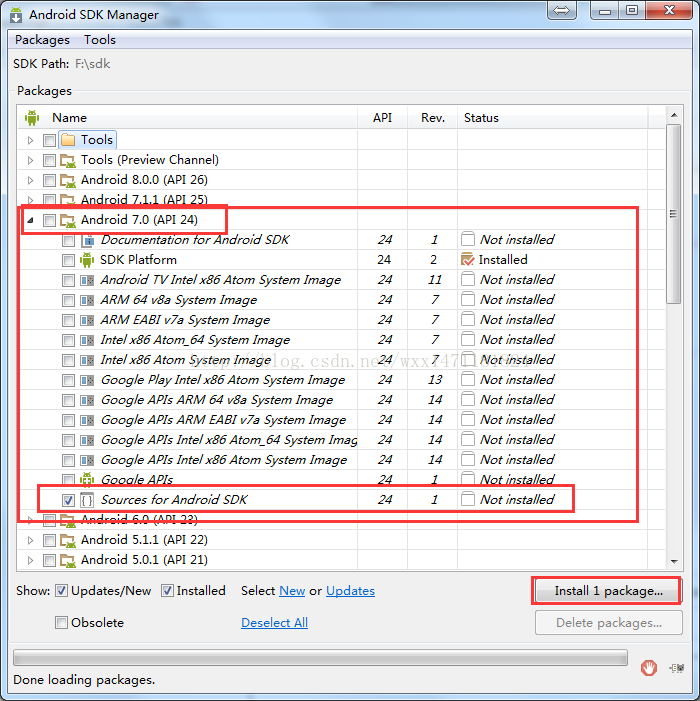700x701 pixels.
Task: Click the Android SDK Manager title bar icon
Action: [x=16, y=15]
